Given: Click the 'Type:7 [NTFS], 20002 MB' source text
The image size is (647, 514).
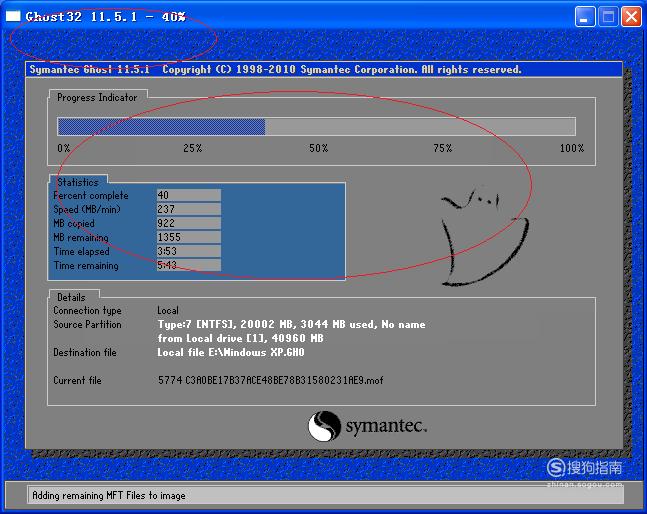Looking at the screenshot, I should [x=291, y=325].
